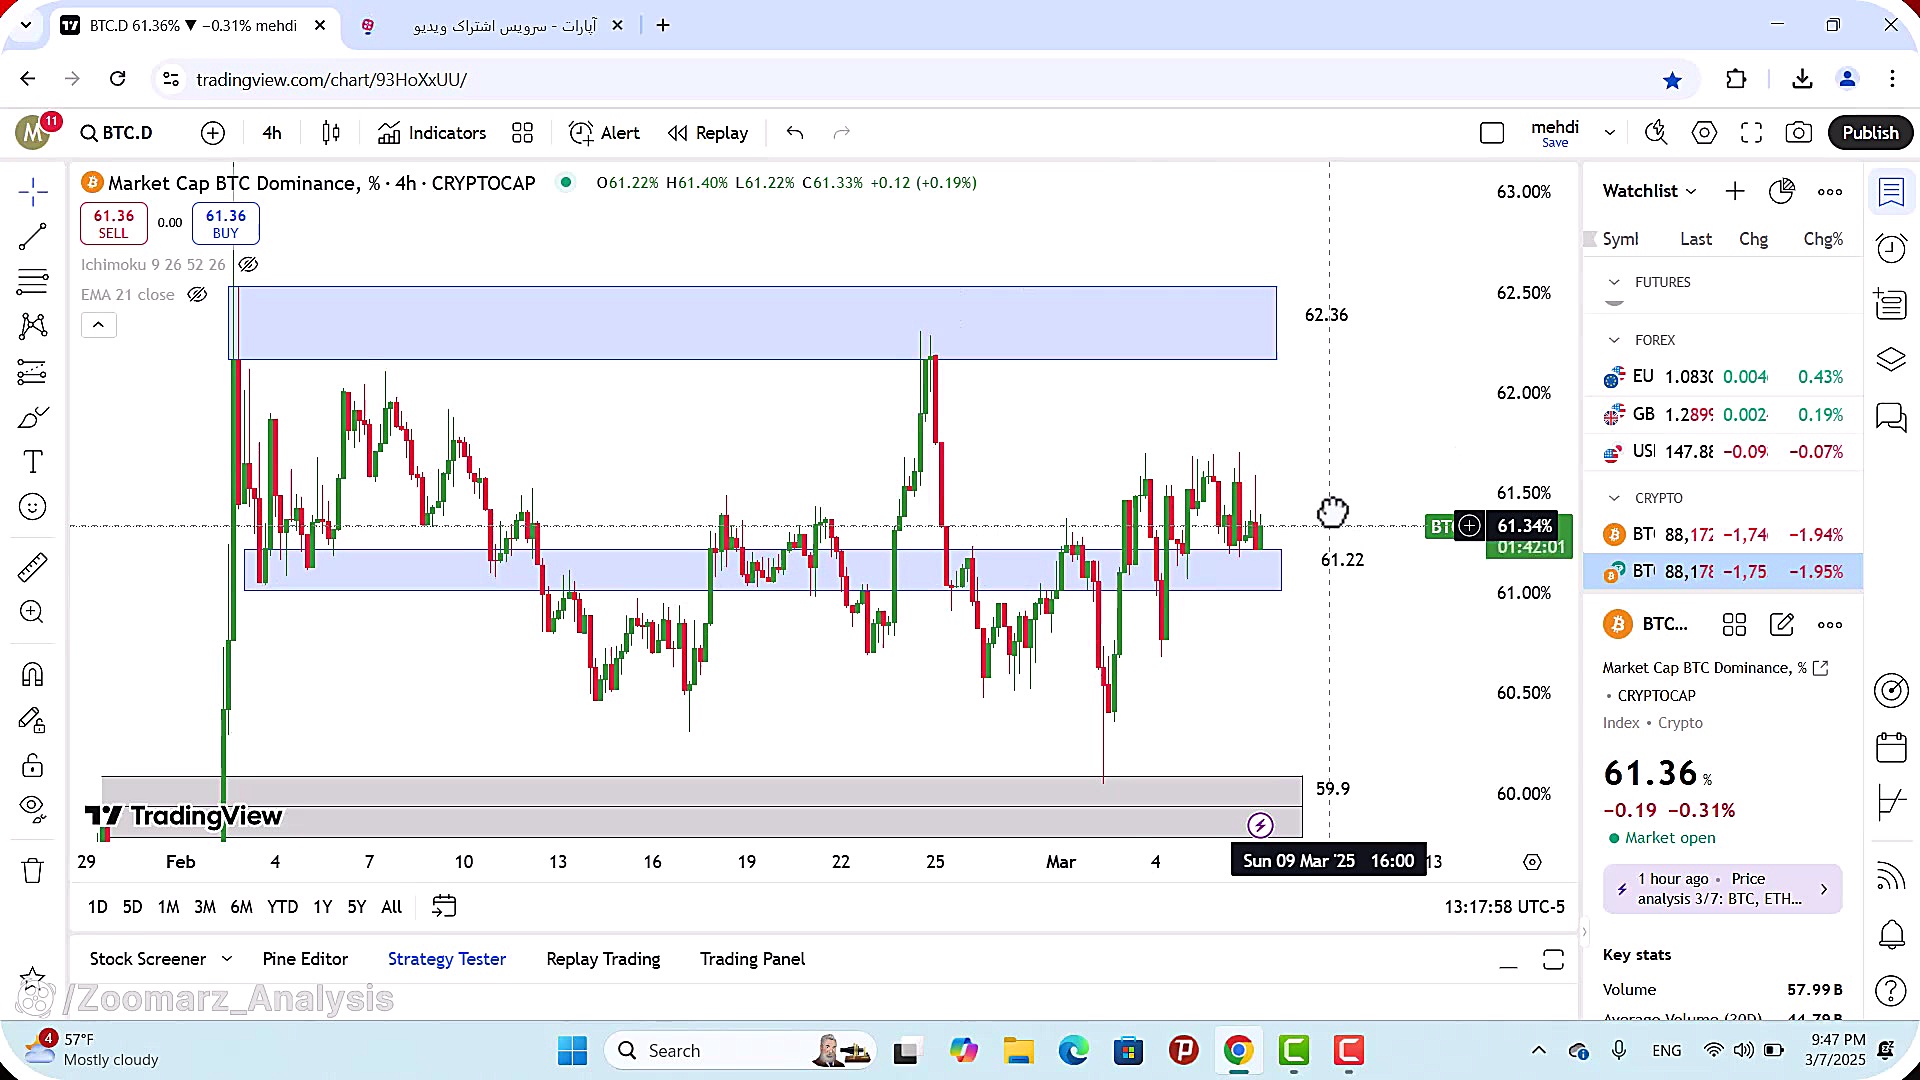The height and width of the screenshot is (1080, 1920).
Task: Select the trend line drawing tool
Action: pos(33,236)
